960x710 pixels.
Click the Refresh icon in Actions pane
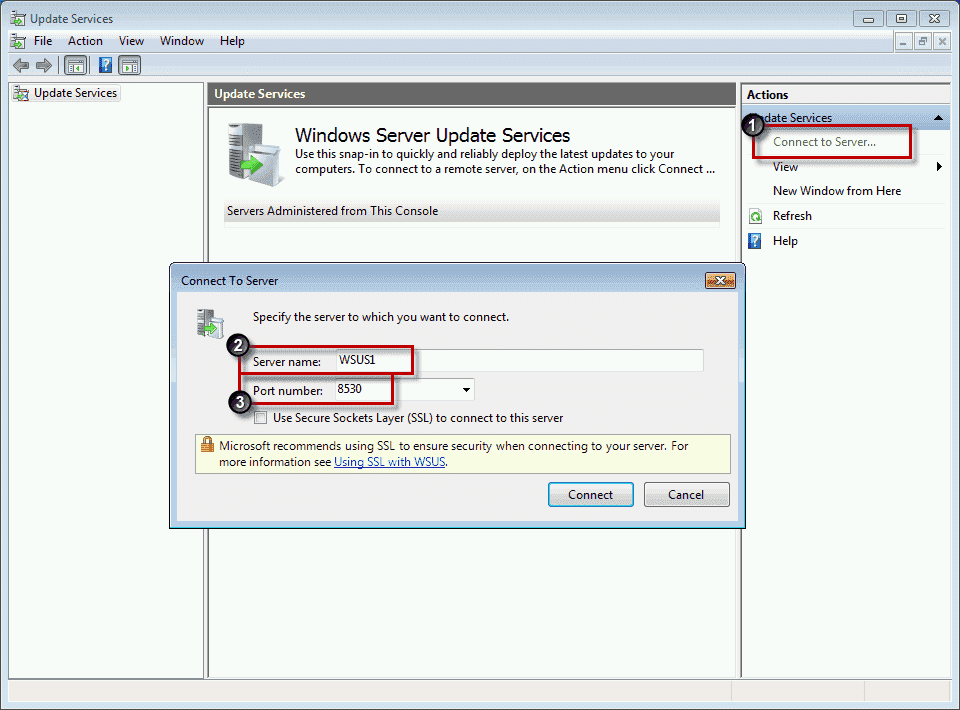pyautogui.click(x=754, y=215)
